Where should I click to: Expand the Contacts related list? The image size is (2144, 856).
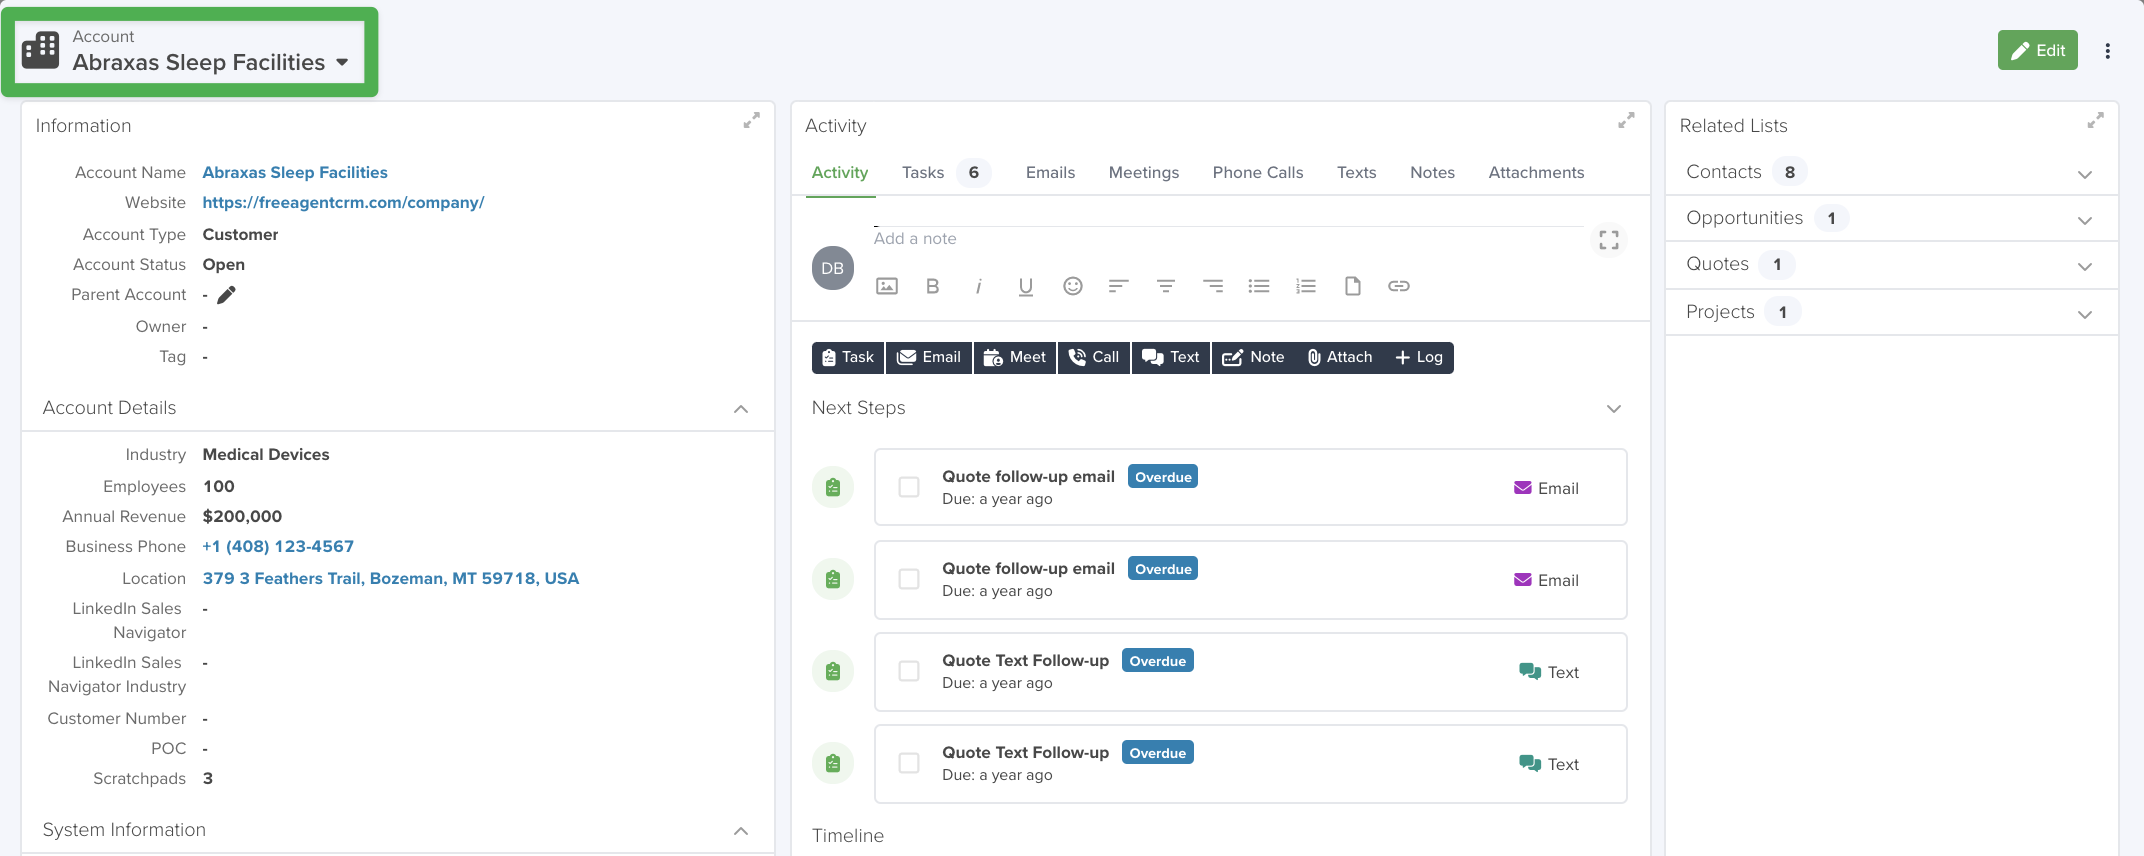click(x=2085, y=174)
